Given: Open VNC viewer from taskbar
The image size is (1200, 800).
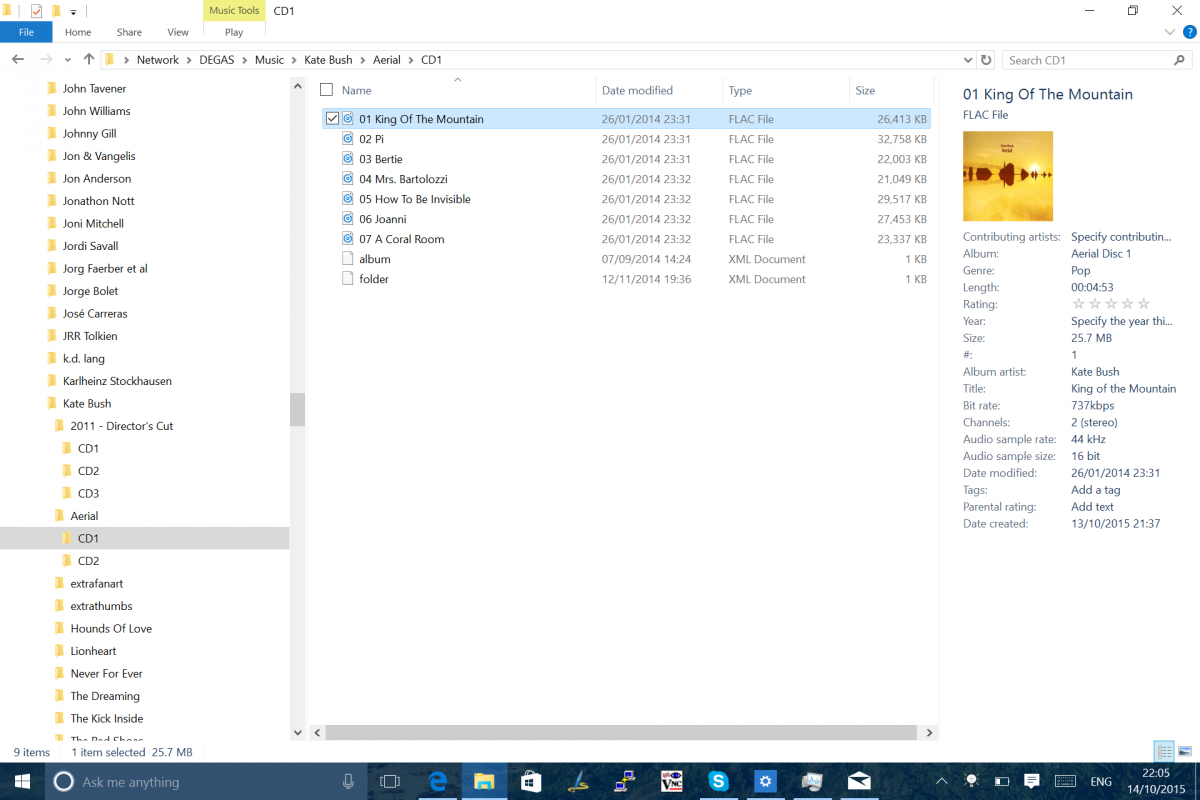Looking at the screenshot, I should (x=672, y=781).
